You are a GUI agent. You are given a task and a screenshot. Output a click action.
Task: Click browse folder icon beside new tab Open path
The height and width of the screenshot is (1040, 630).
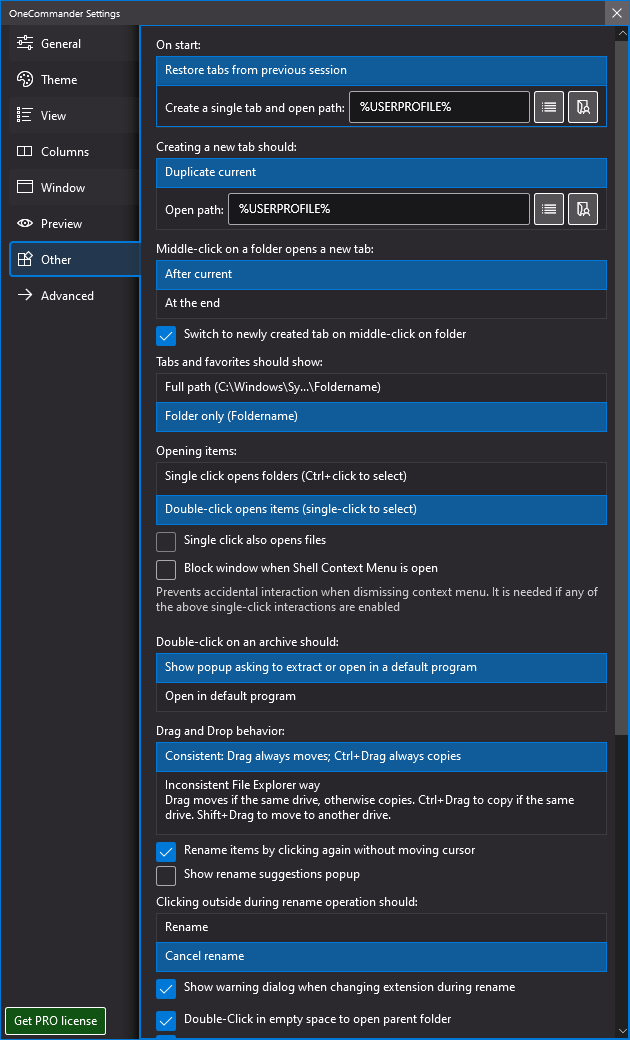click(583, 209)
